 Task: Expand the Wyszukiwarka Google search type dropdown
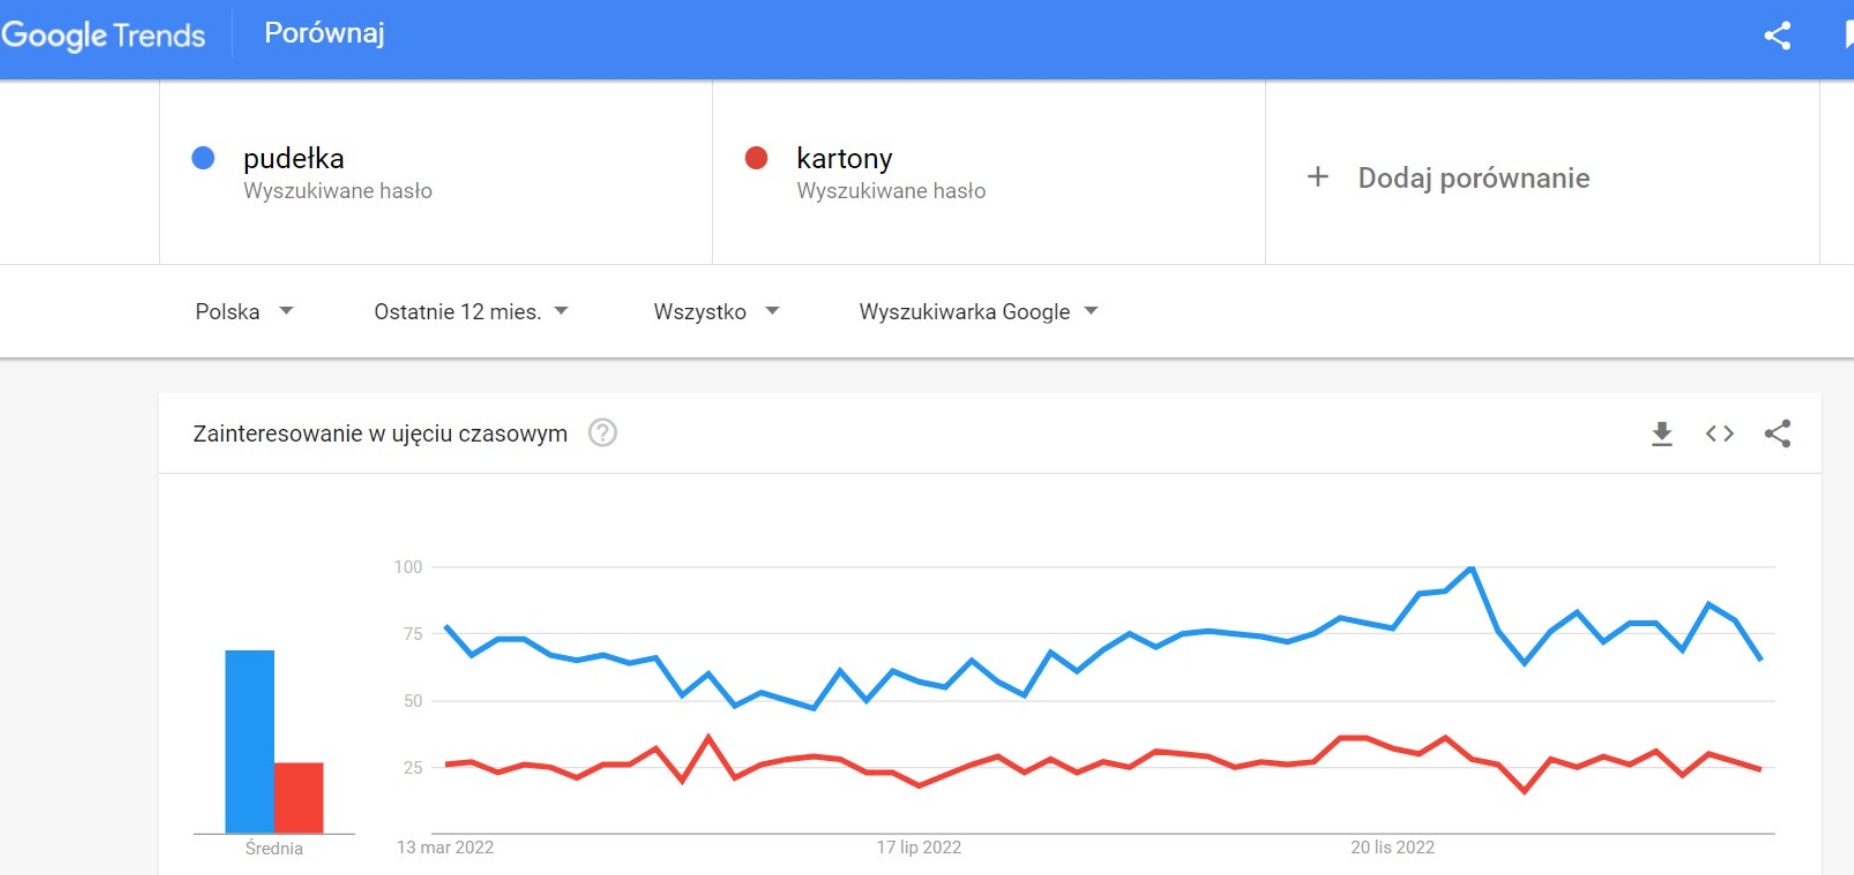point(978,312)
